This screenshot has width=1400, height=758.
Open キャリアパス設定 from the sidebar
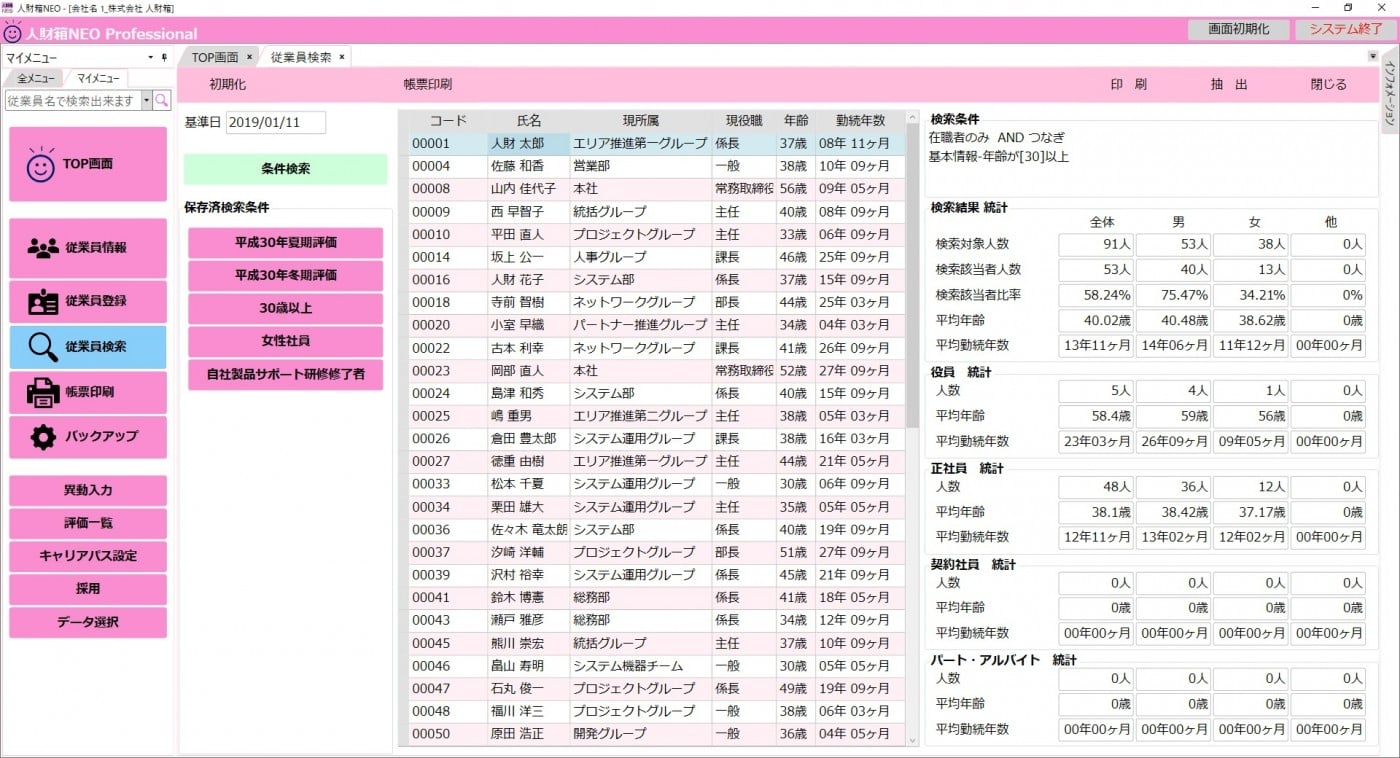88,556
